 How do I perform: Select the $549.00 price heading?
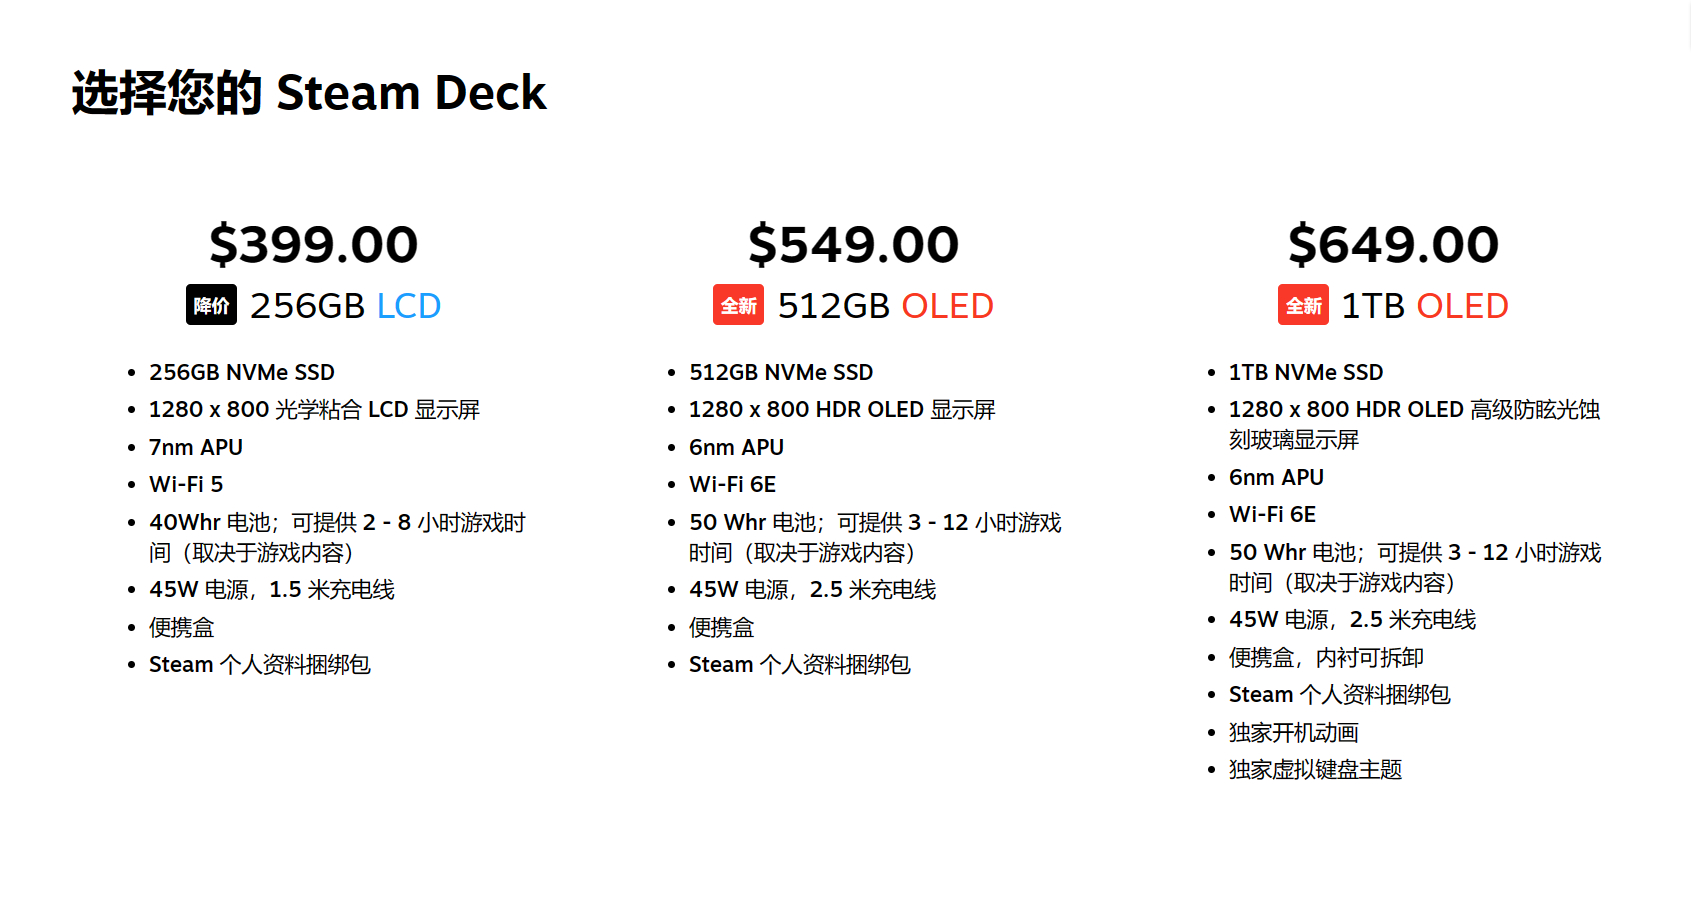click(x=853, y=244)
